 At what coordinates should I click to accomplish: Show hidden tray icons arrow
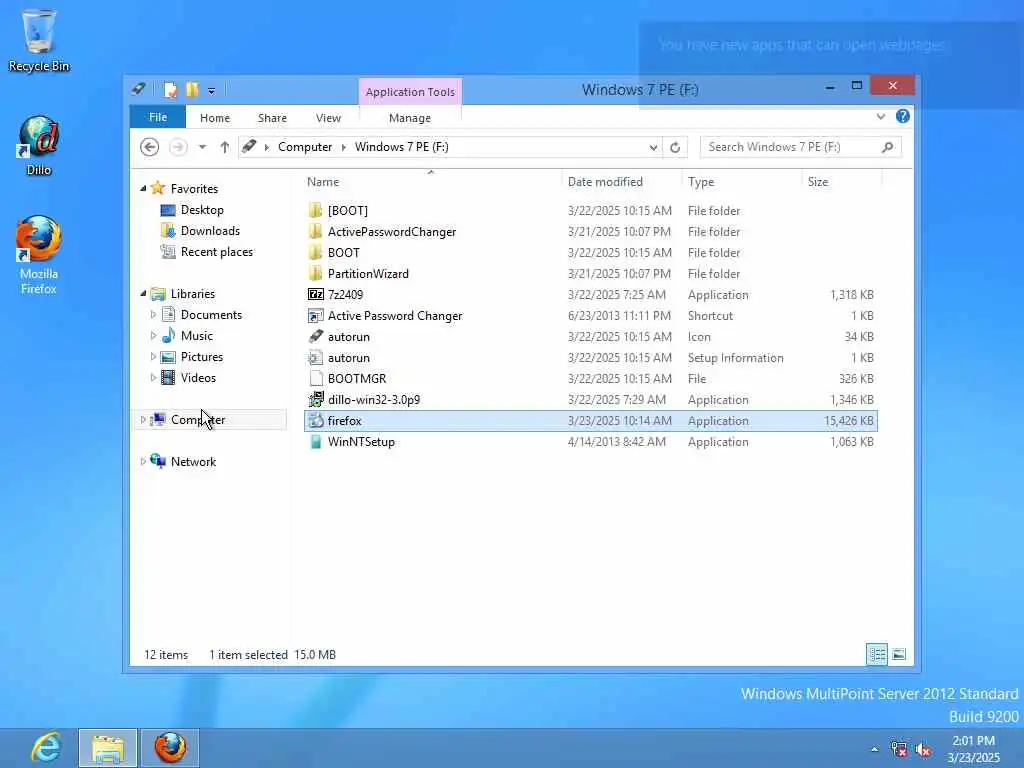pyautogui.click(x=874, y=750)
